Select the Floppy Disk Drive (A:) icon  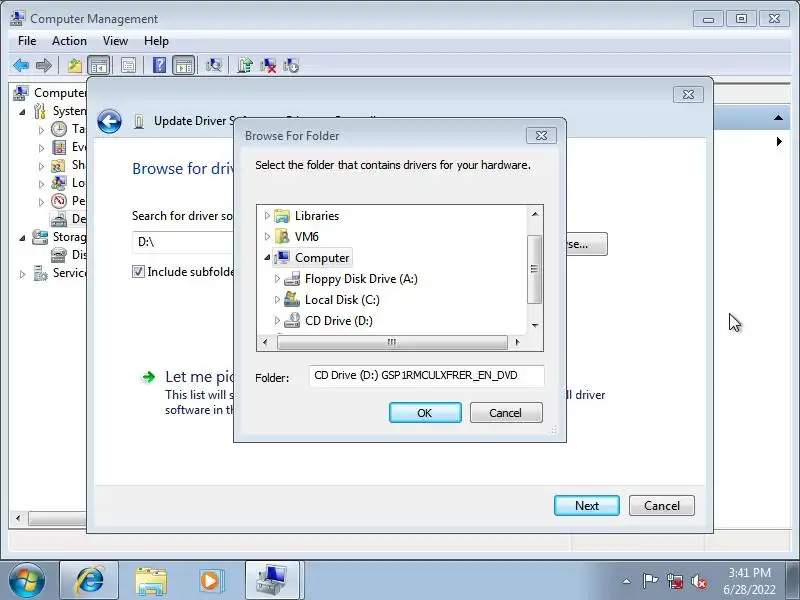[x=292, y=279]
